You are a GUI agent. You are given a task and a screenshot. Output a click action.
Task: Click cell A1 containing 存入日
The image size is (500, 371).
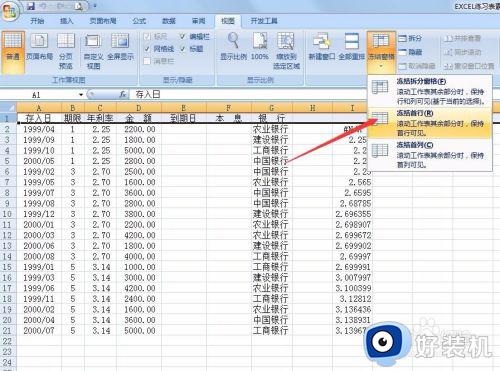pos(39,118)
